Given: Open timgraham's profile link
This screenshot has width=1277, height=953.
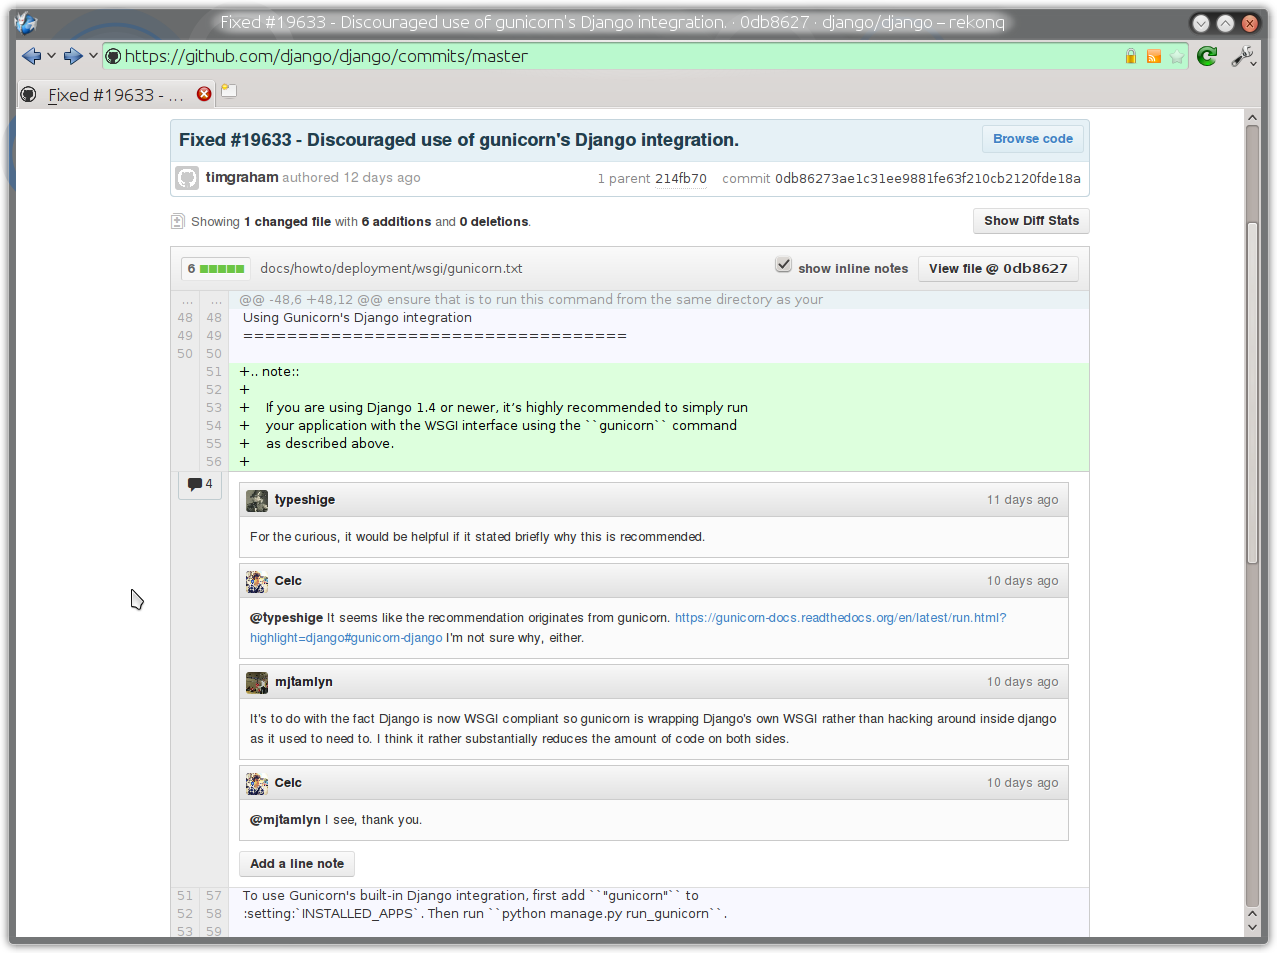Looking at the screenshot, I should [x=242, y=177].
